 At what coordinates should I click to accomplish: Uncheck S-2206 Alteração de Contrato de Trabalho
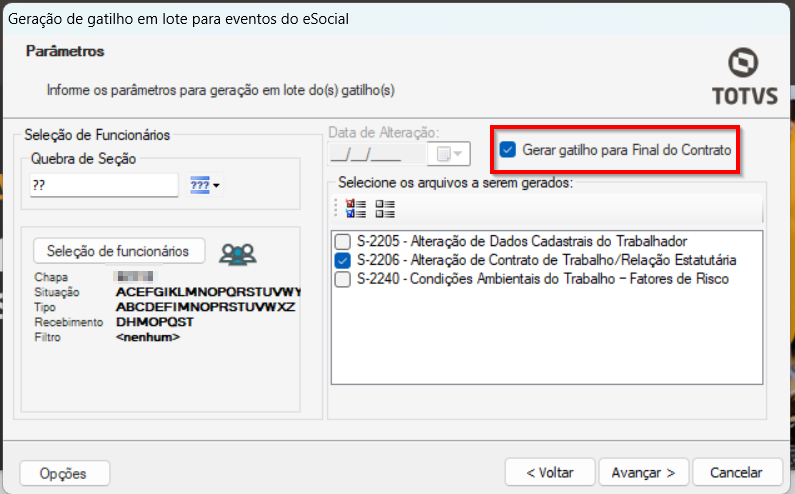pos(343,260)
